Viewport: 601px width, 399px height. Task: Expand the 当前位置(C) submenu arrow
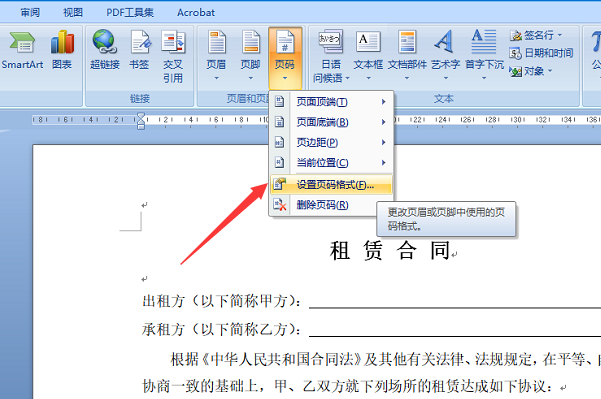coord(383,163)
